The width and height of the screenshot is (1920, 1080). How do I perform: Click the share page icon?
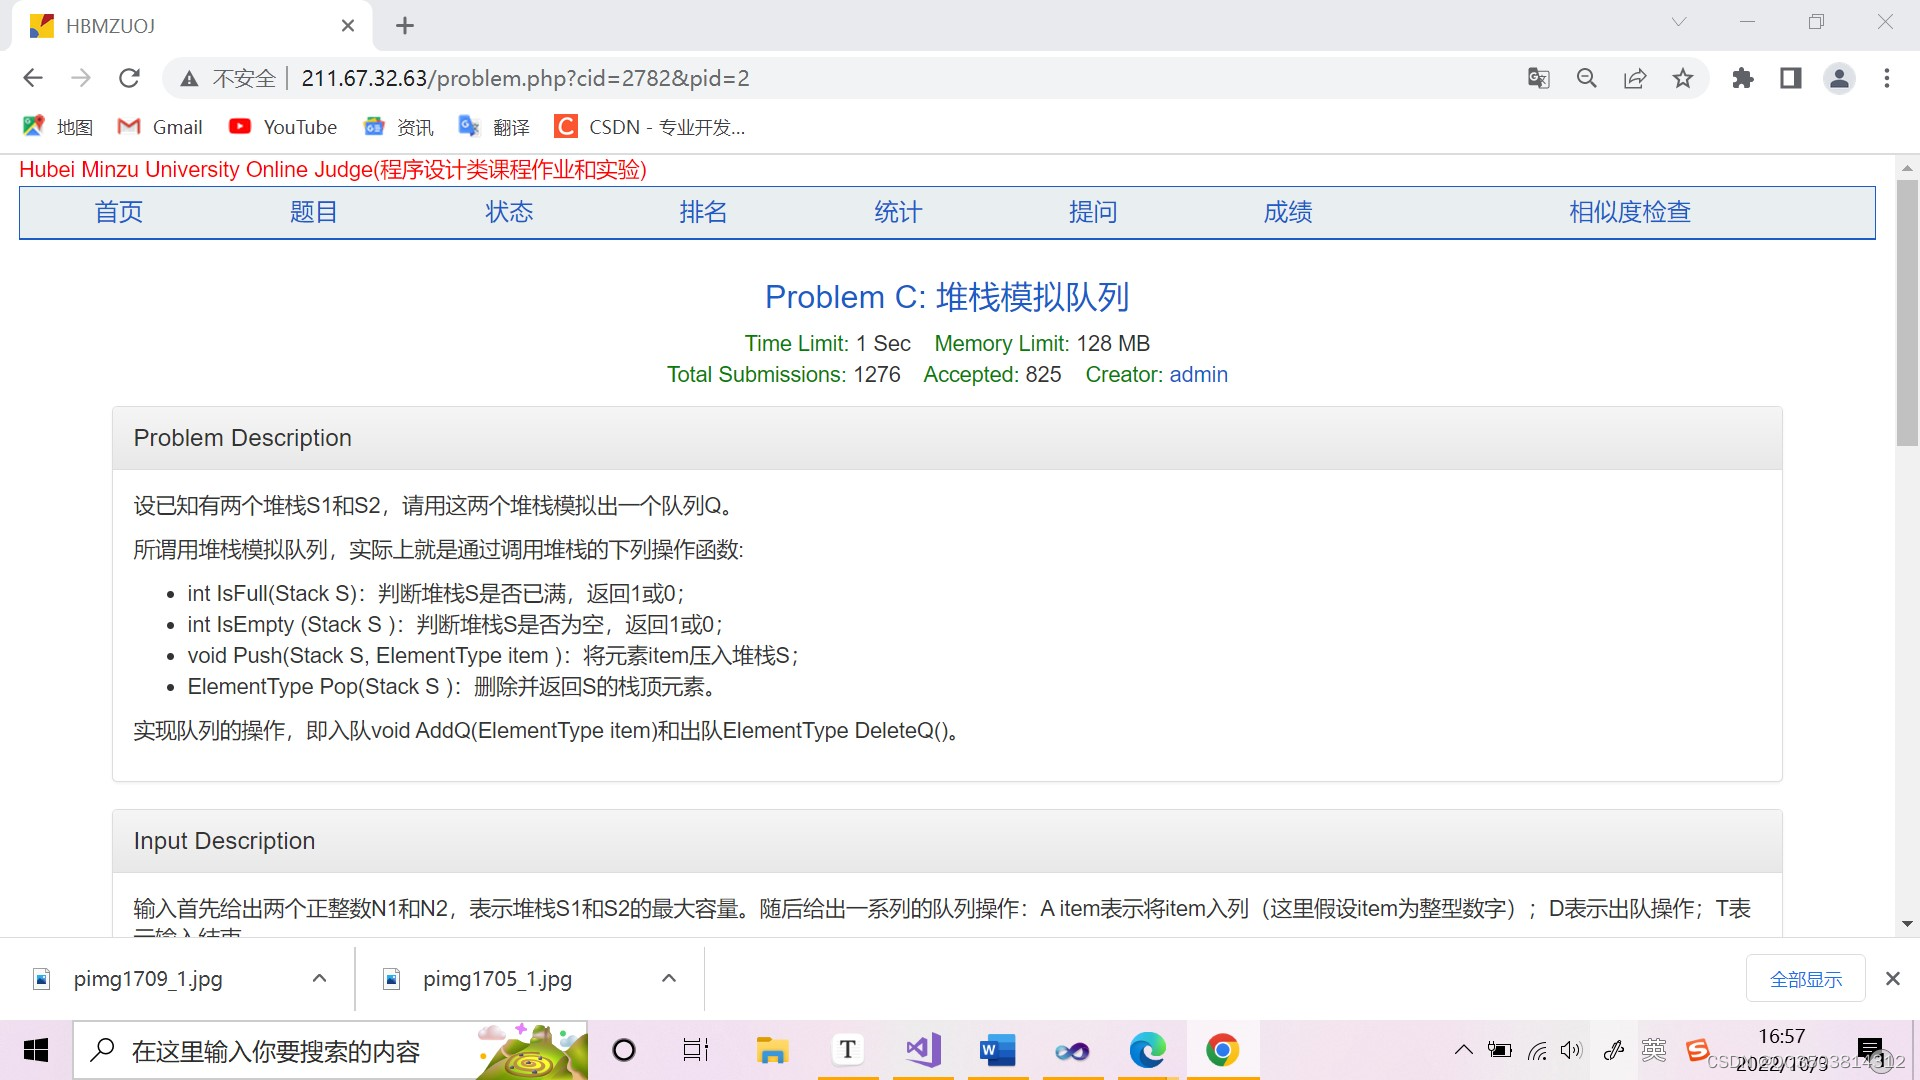click(x=1635, y=78)
